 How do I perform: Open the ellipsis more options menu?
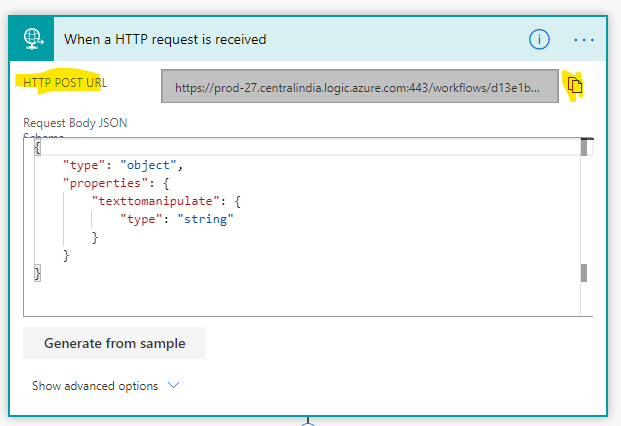pos(584,39)
